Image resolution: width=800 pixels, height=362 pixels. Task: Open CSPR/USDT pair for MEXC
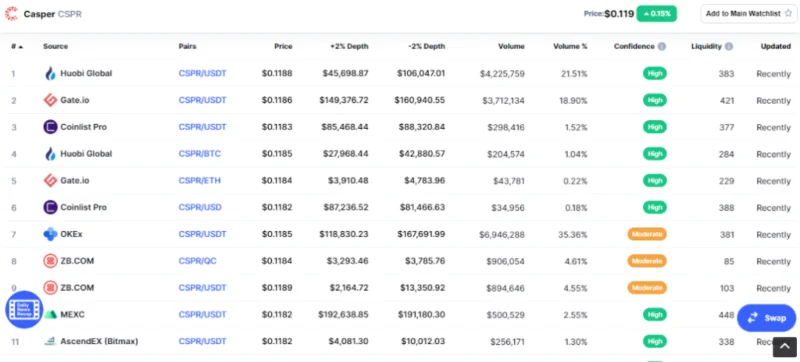[202, 315]
